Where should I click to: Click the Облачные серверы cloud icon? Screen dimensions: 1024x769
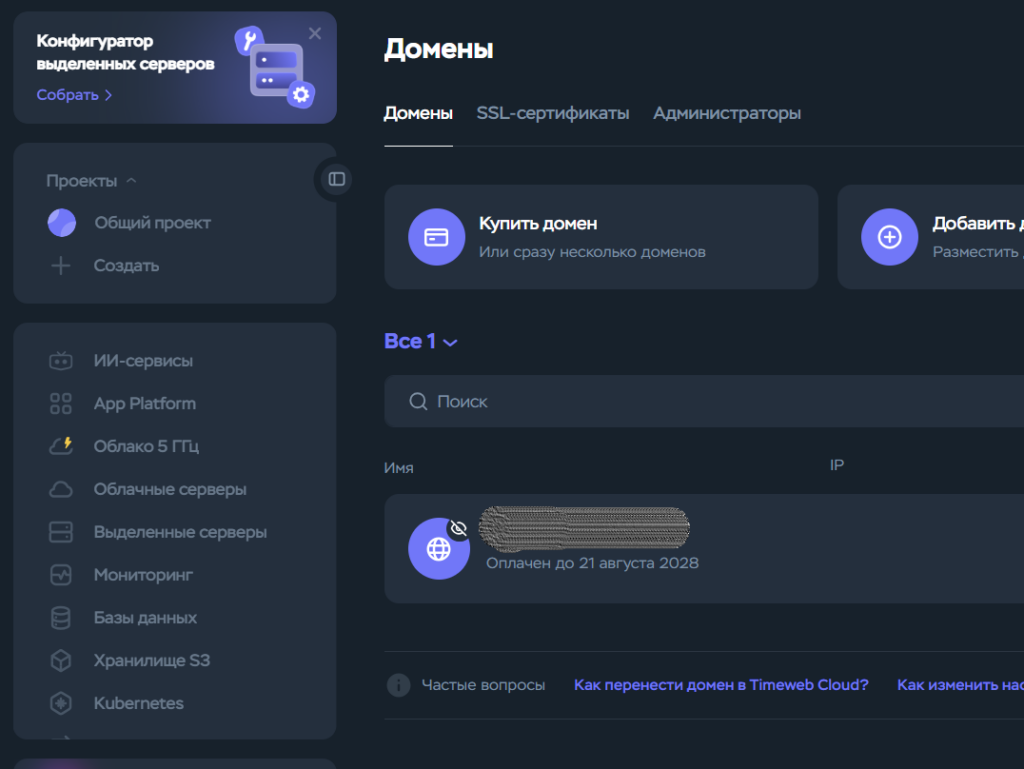click(61, 489)
